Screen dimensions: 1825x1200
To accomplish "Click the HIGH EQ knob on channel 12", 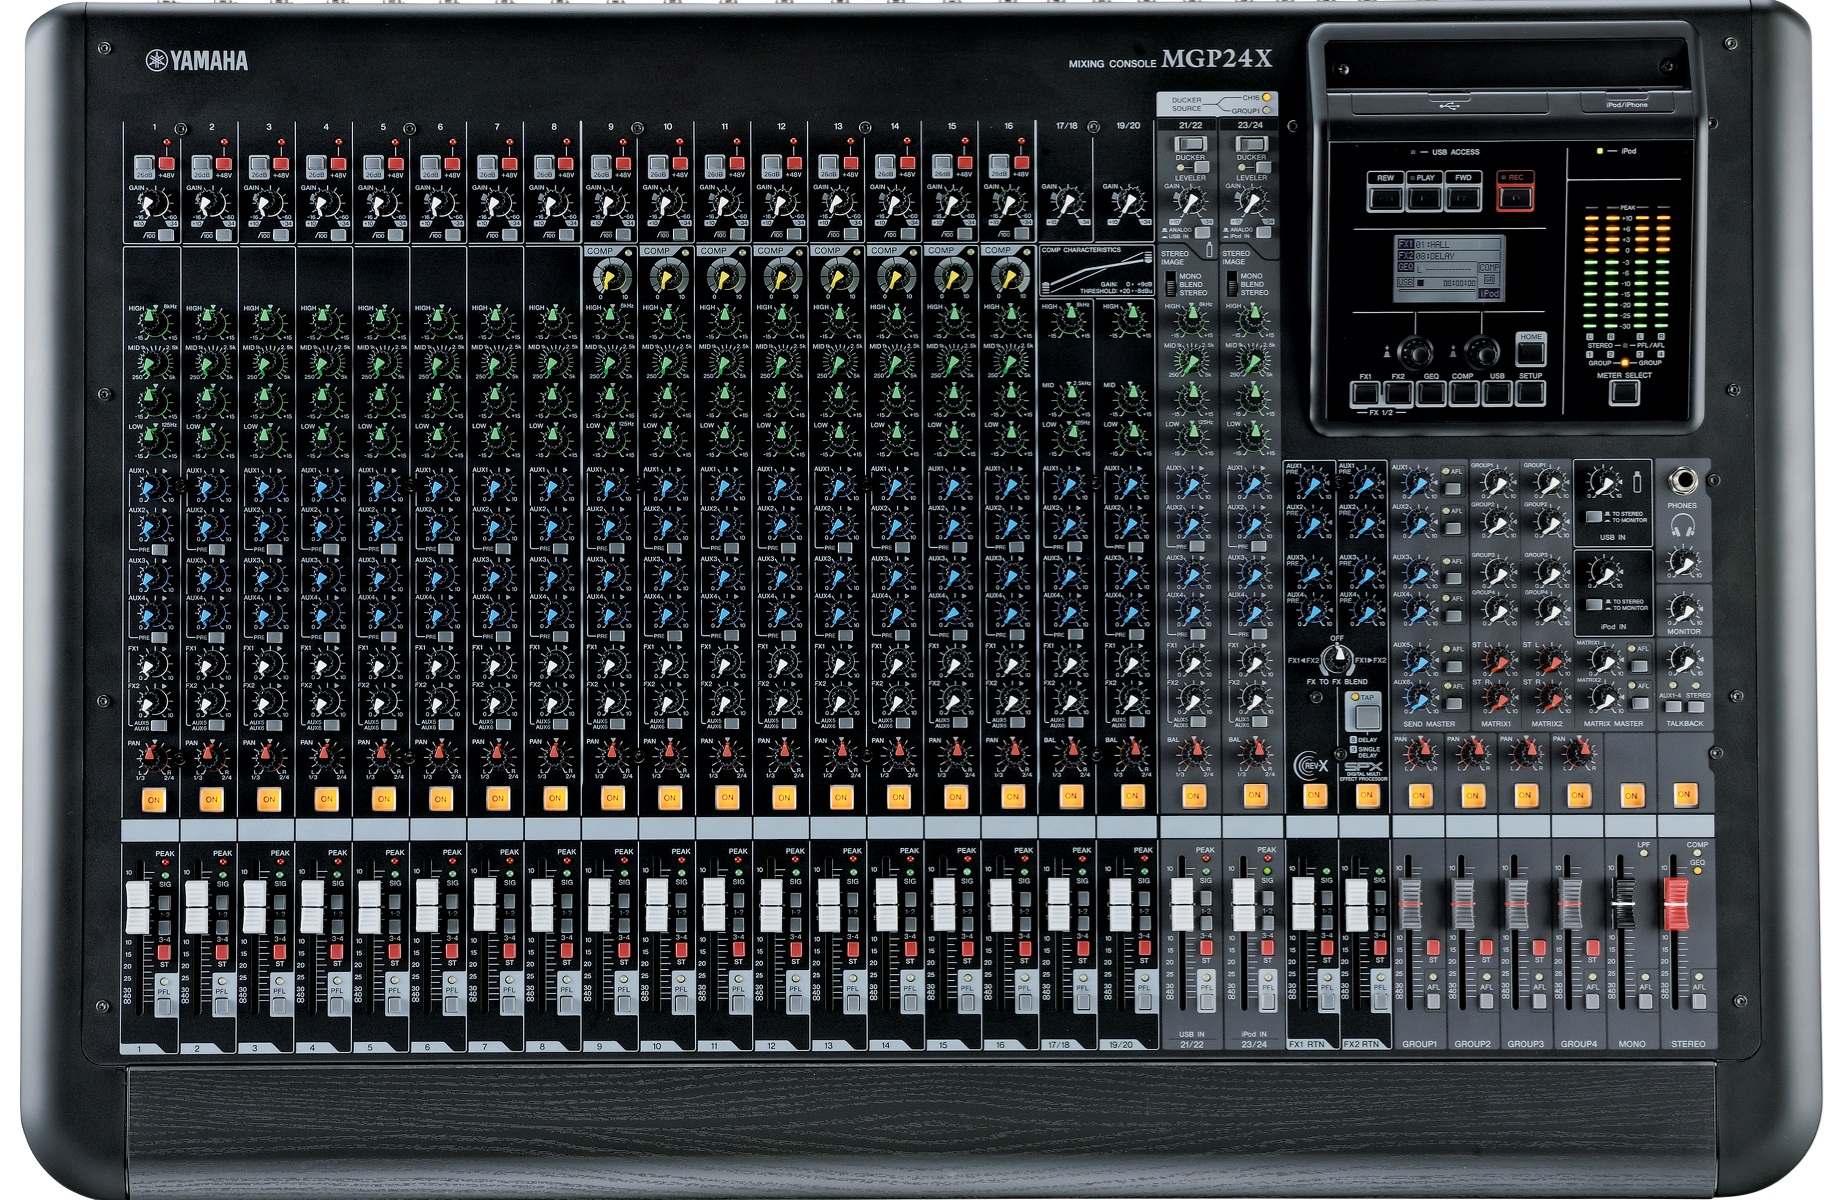I will coord(782,322).
